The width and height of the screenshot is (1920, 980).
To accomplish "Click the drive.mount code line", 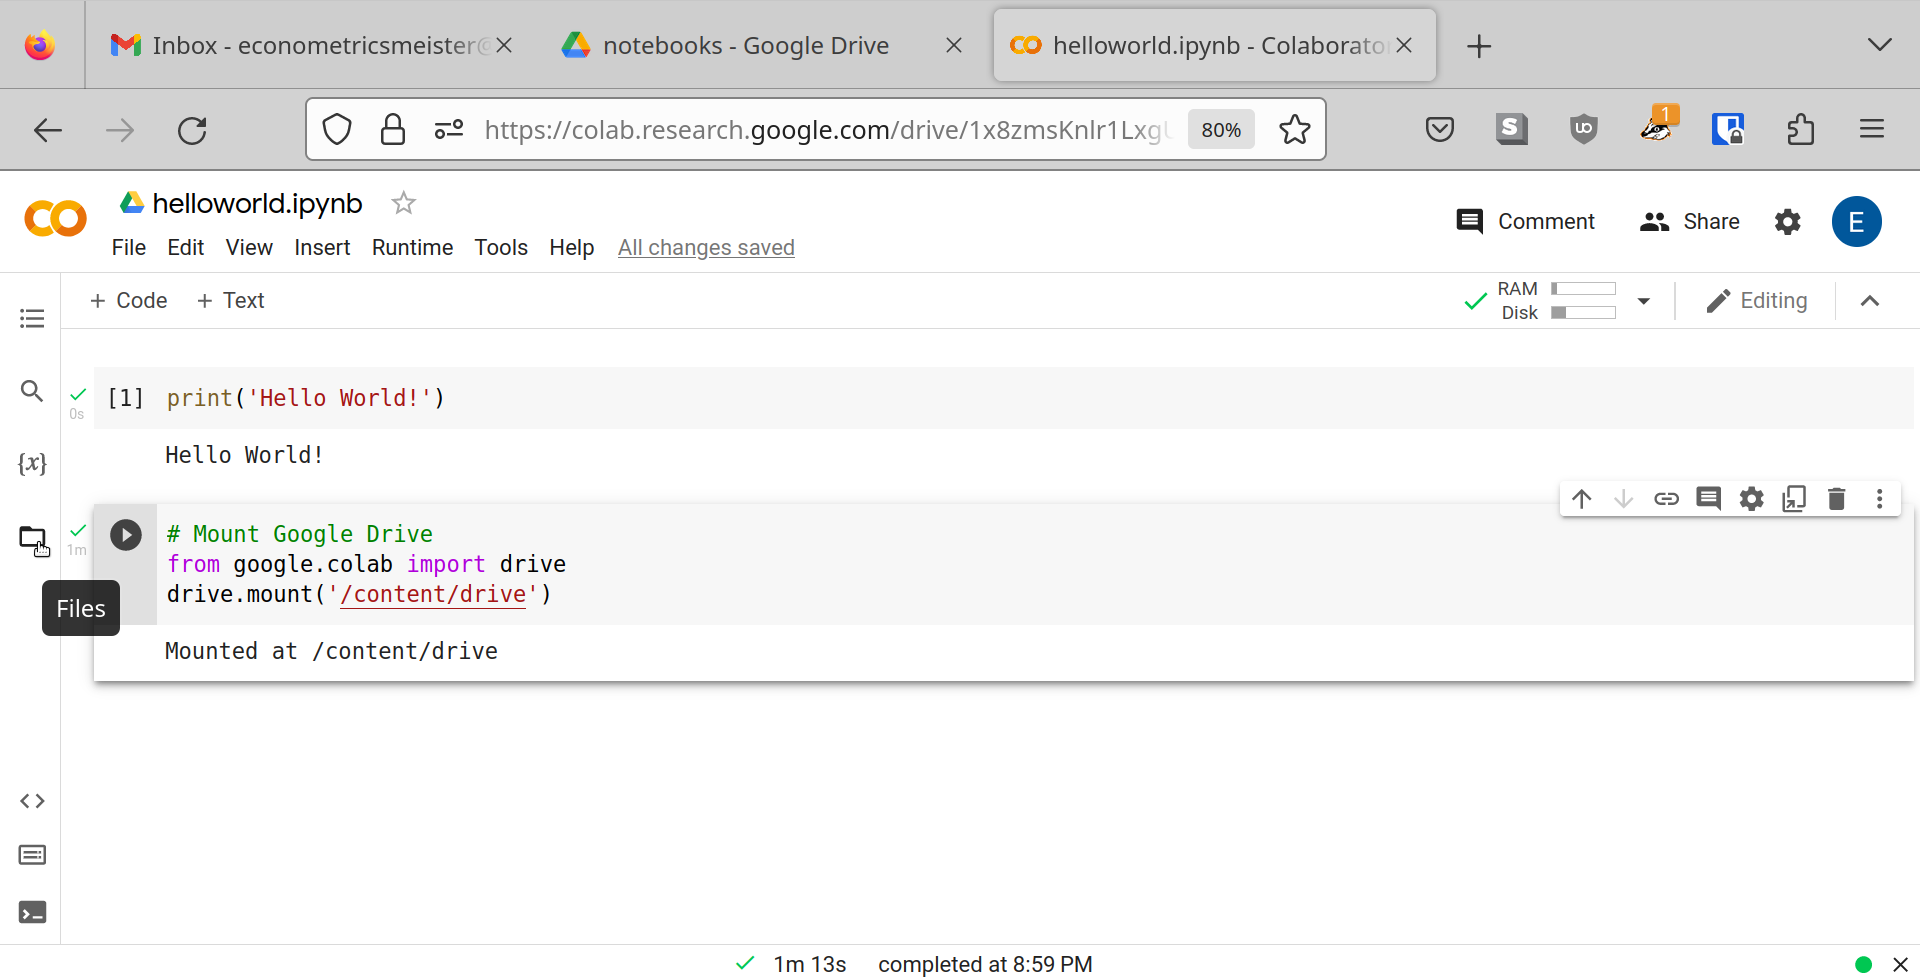I will pyautogui.click(x=359, y=594).
